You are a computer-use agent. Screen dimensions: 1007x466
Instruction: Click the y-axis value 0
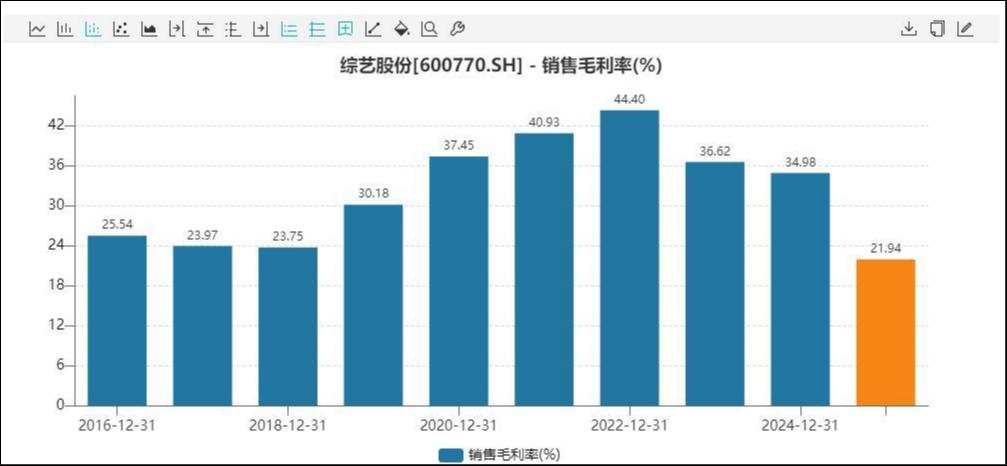pos(60,405)
